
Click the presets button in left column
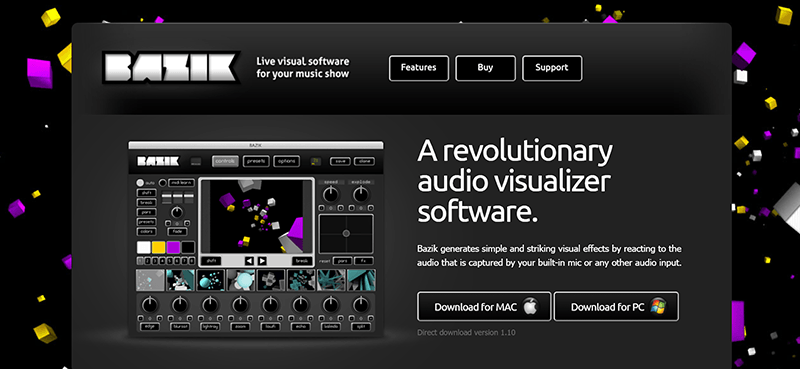pyautogui.click(x=146, y=222)
